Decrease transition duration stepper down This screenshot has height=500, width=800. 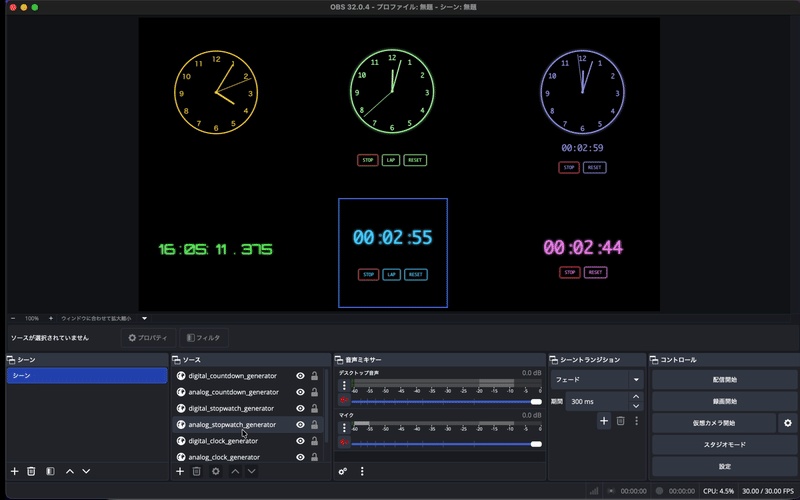[x=636, y=406]
